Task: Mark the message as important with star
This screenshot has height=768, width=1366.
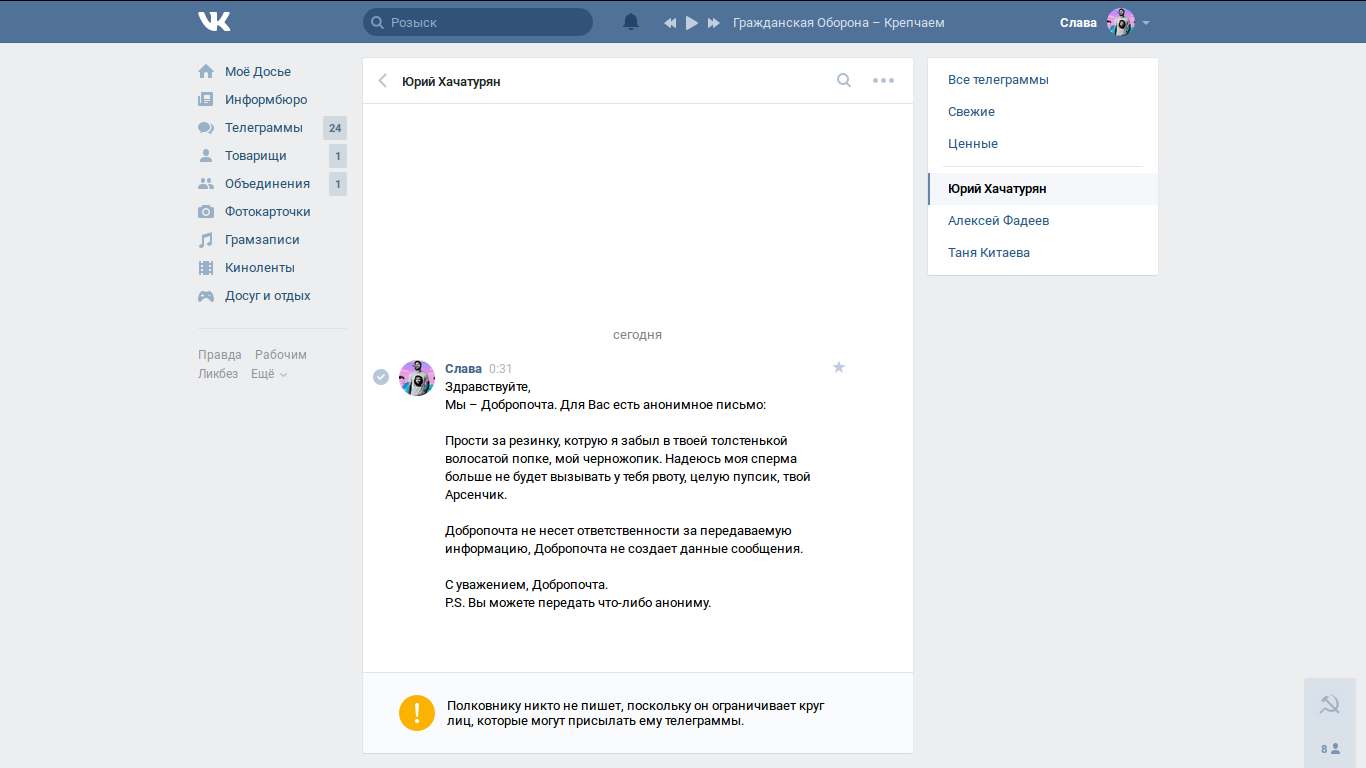Action: 839,367
